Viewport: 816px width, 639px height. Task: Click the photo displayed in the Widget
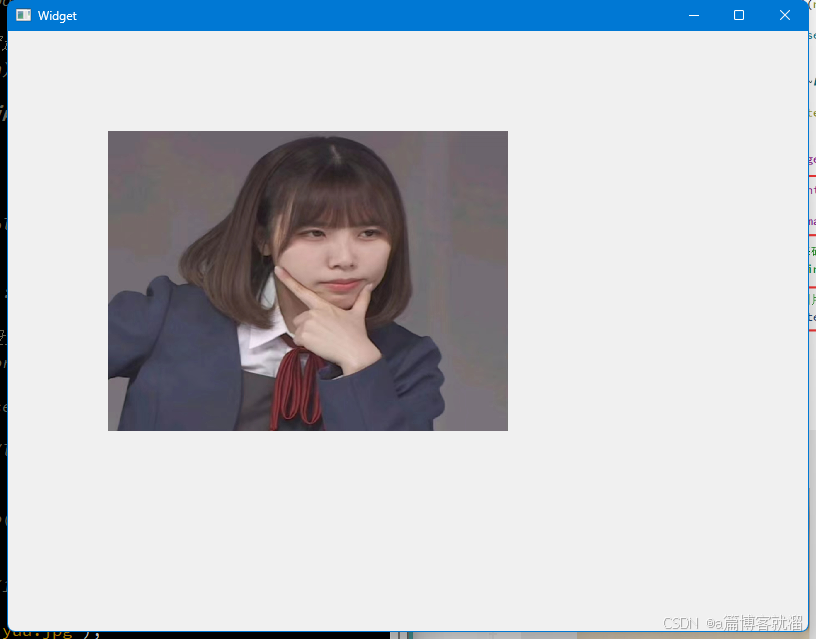coord(308,280)
